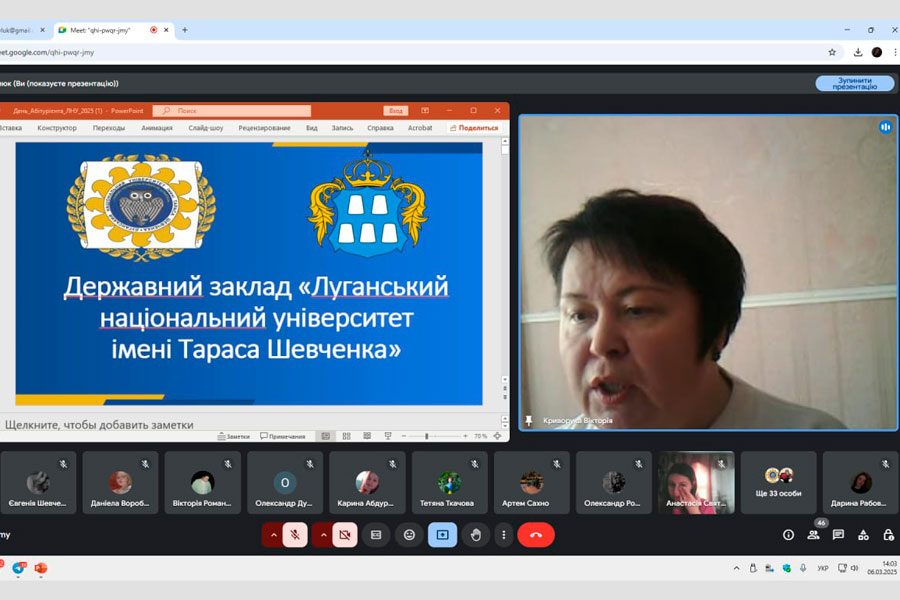Toggle captions button in Meet bar
Image resolution: width=900 pixels, height=600 pixels.
(x=376, y=535)
